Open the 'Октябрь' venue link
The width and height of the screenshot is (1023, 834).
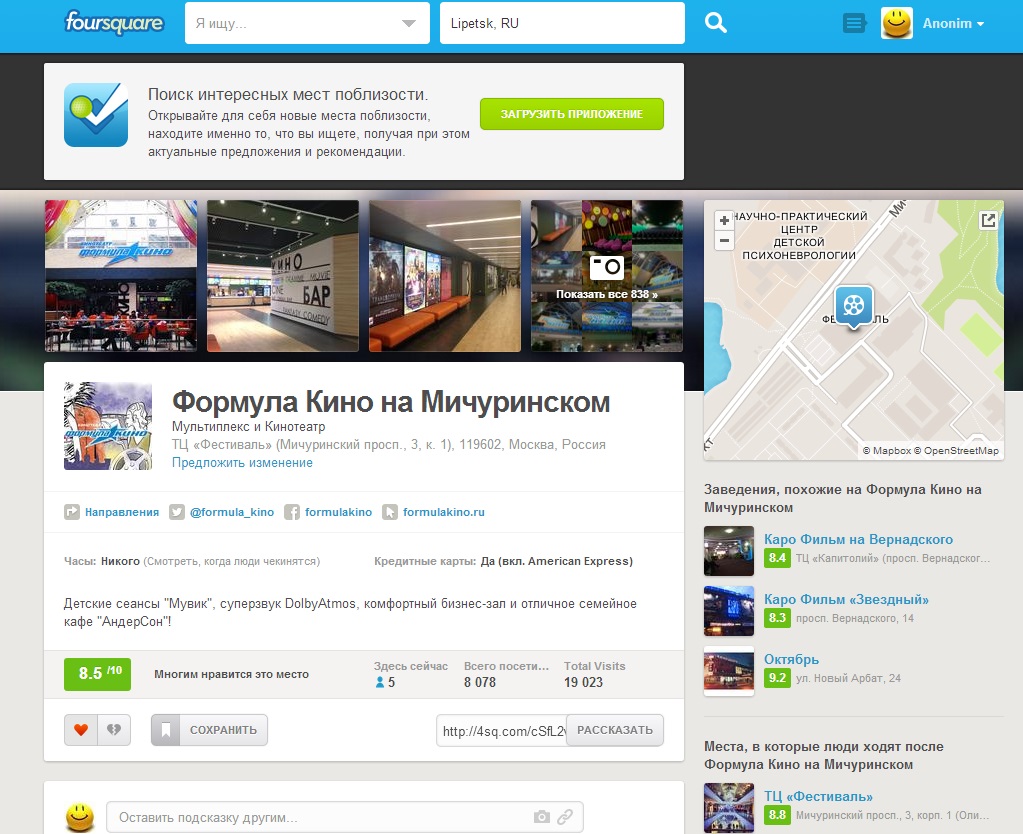[791, 660]
